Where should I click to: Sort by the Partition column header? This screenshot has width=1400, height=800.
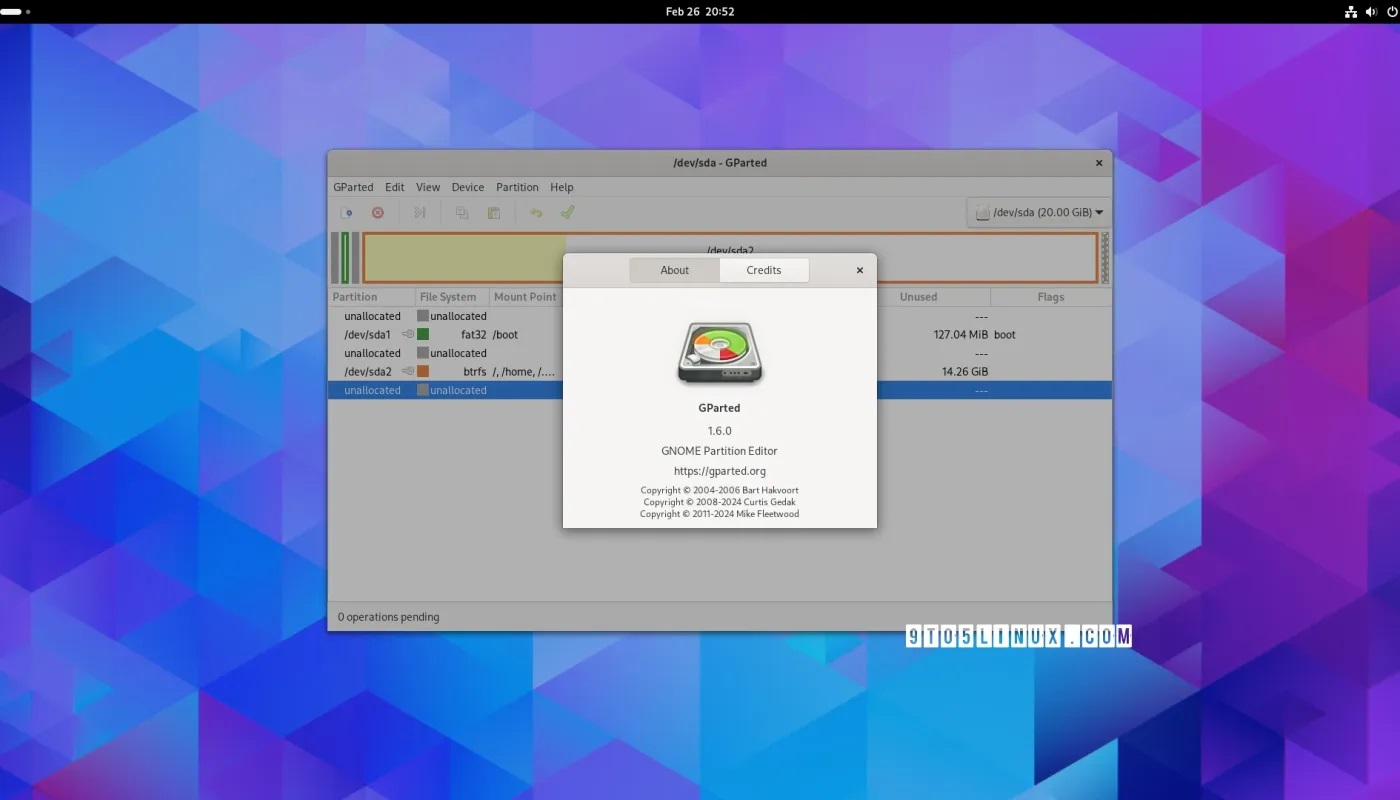point(372,297)
